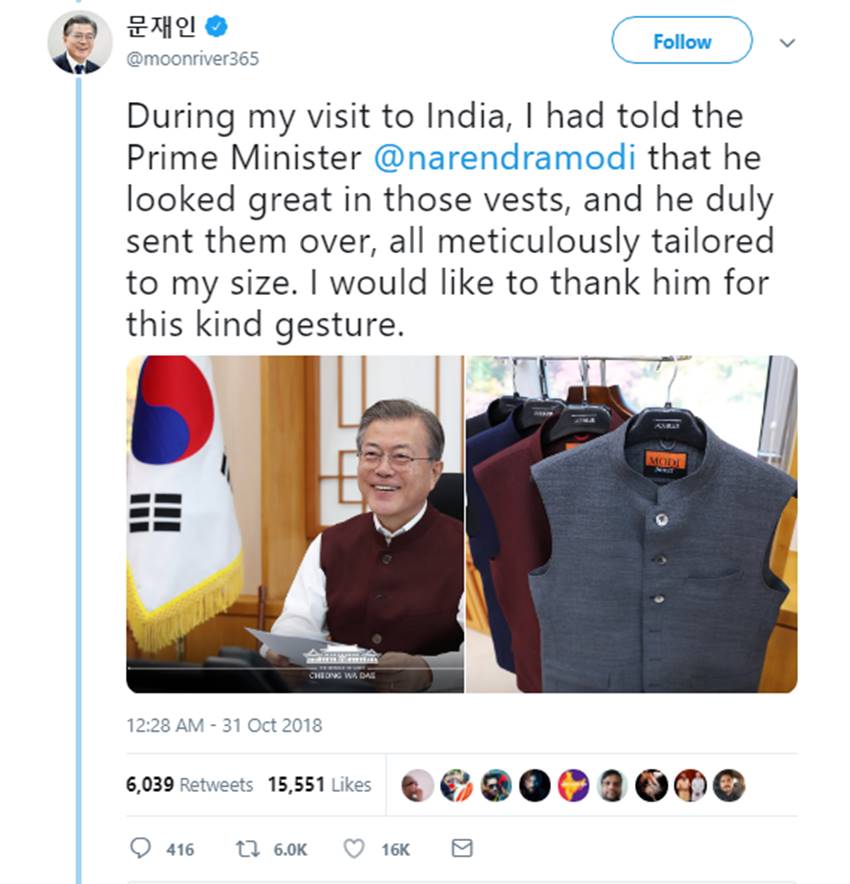Open the tweet timestamp 31 Oct 2018
850x884 pixels.
click(224, 725)
